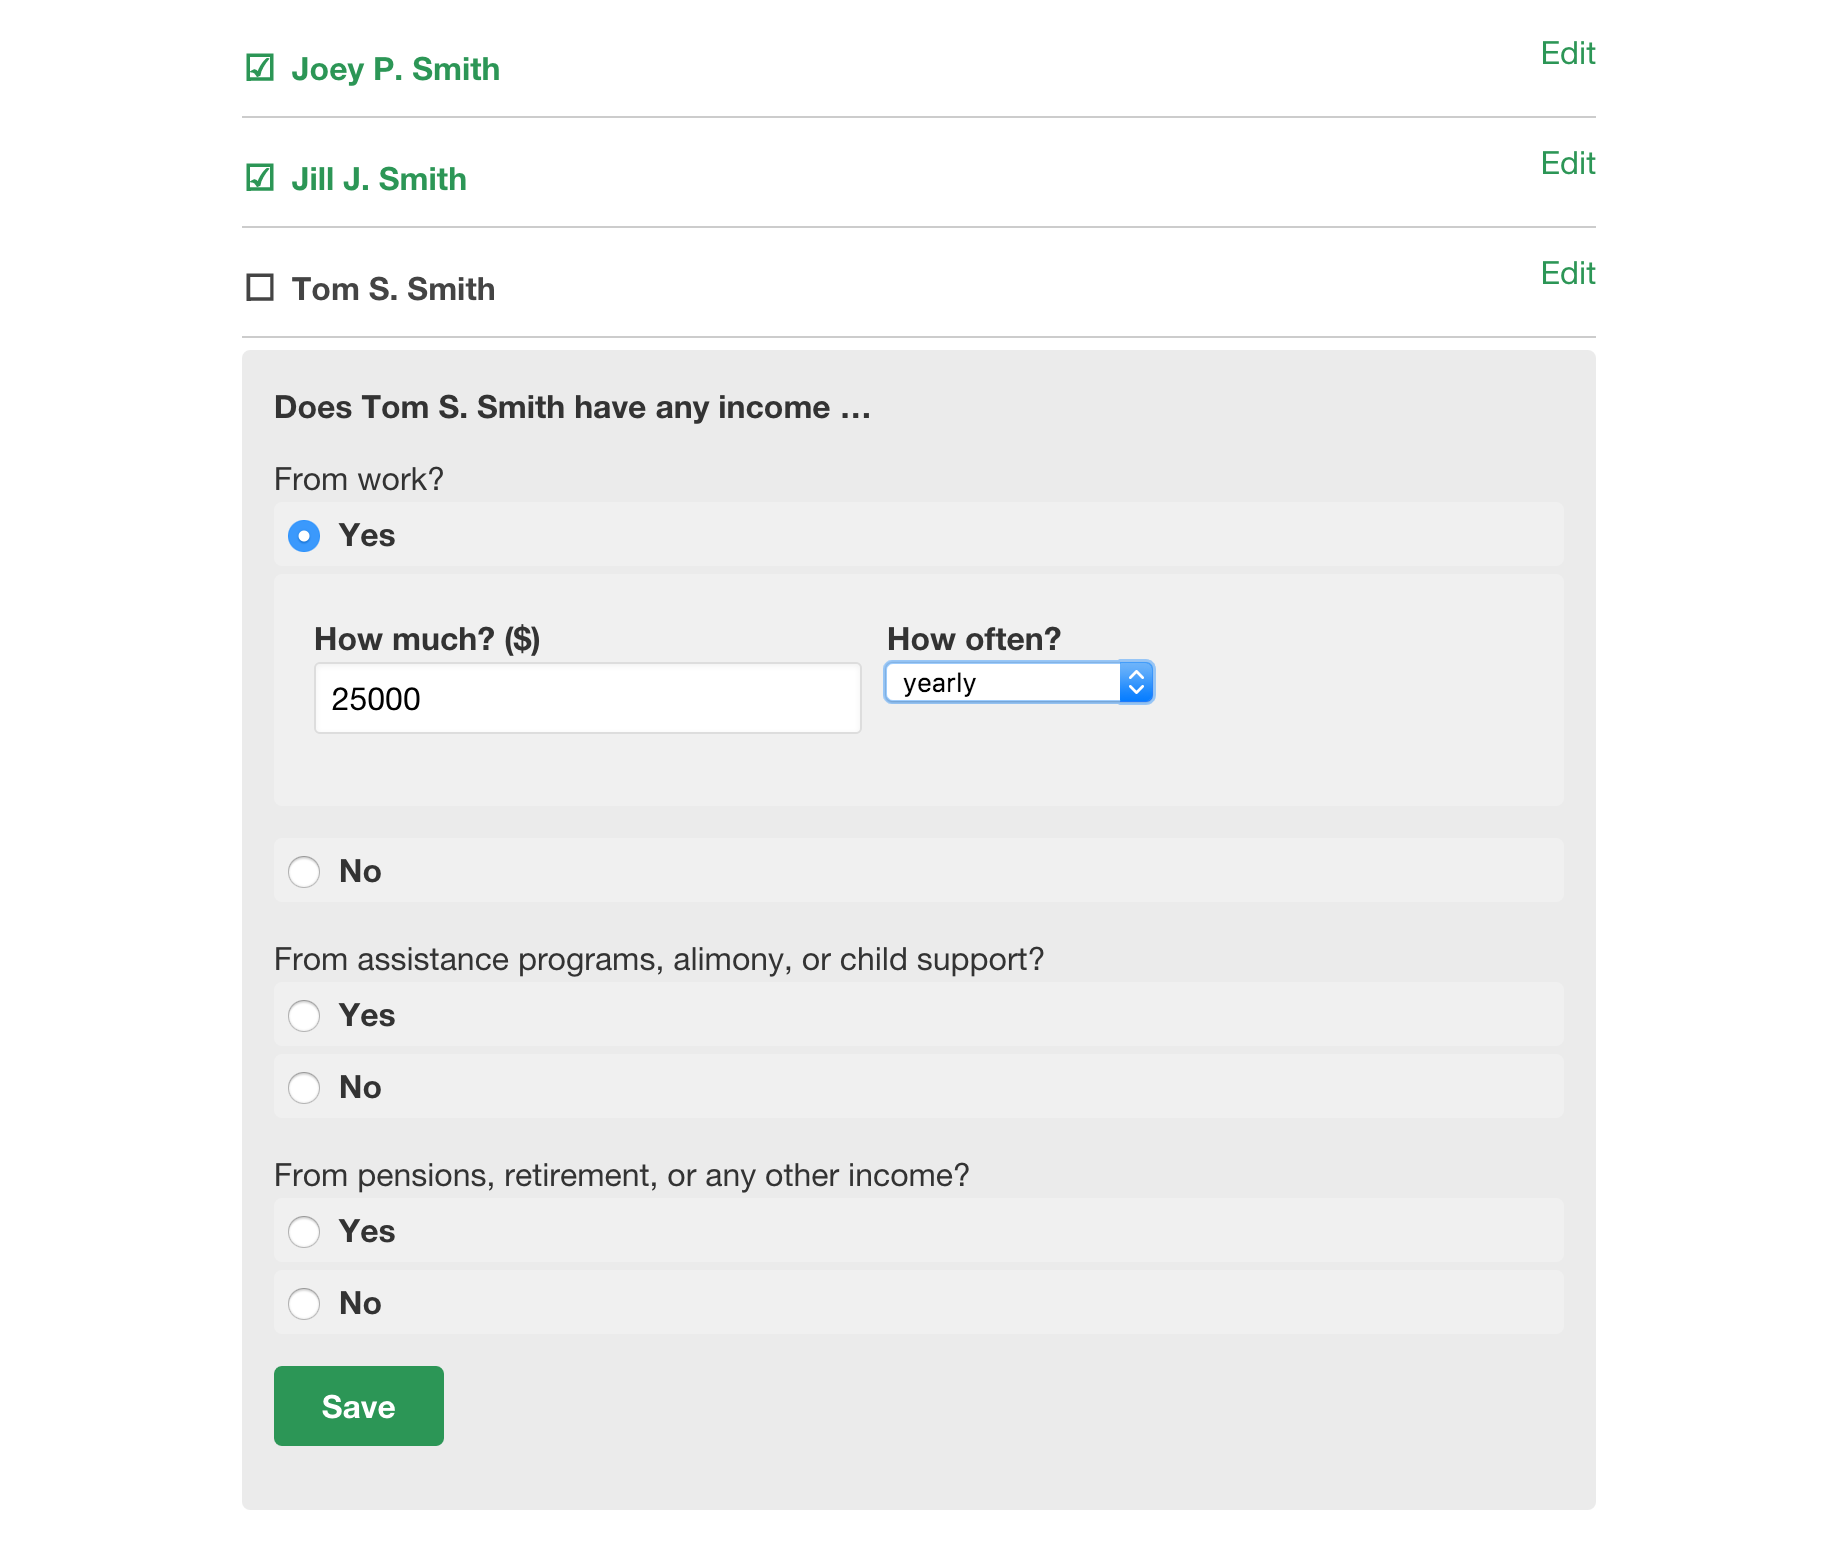Select Yes for income from work
Viewport: 1844px width, 1548px height.
pos(304,536)
